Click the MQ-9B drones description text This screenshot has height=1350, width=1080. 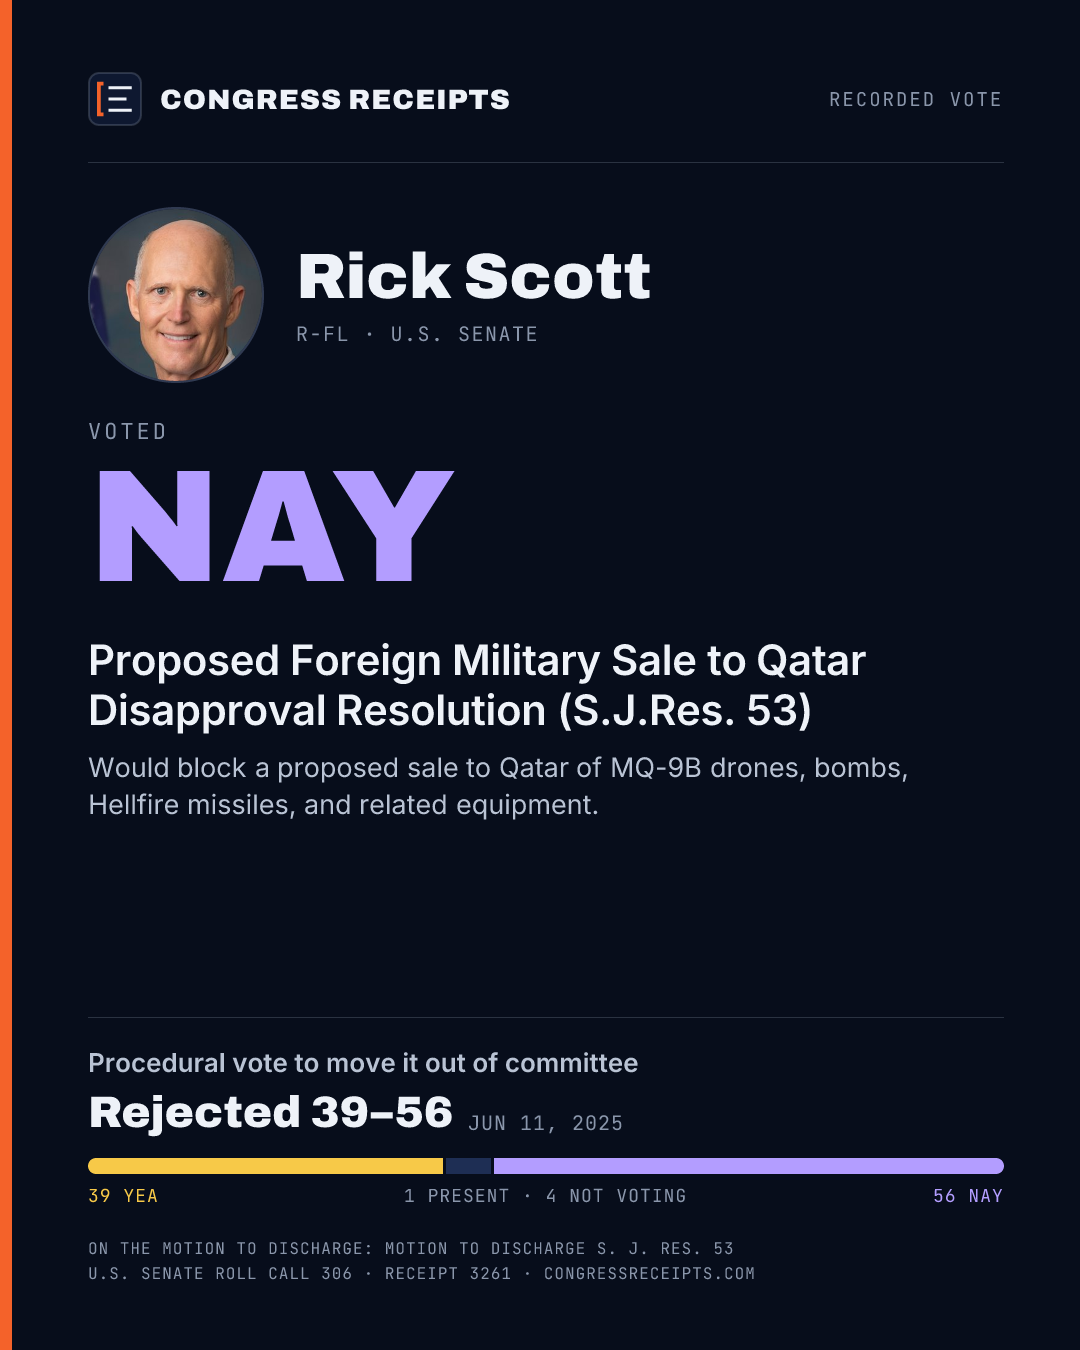point(498,786)
